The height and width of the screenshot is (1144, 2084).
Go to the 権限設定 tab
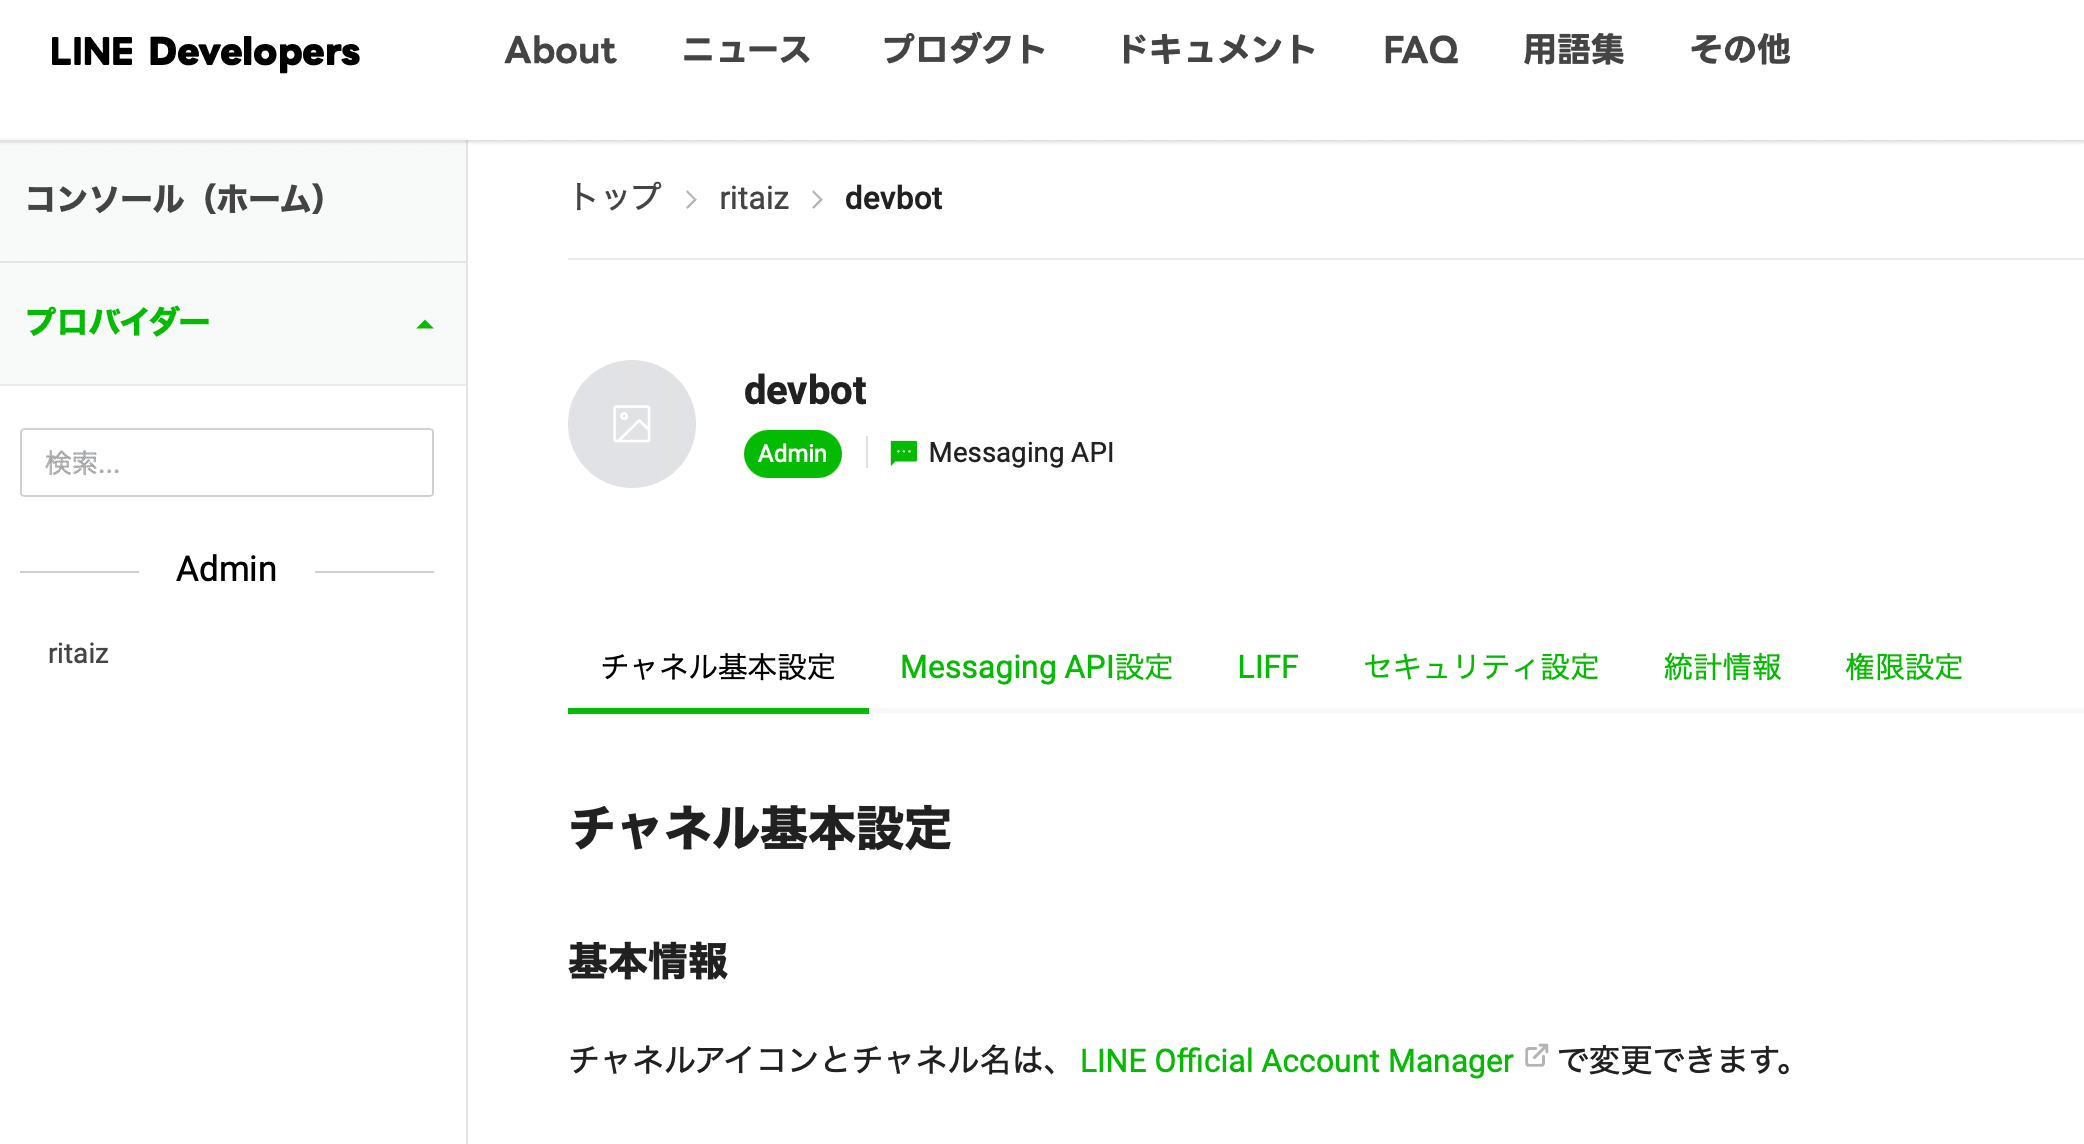point(1903,667)
